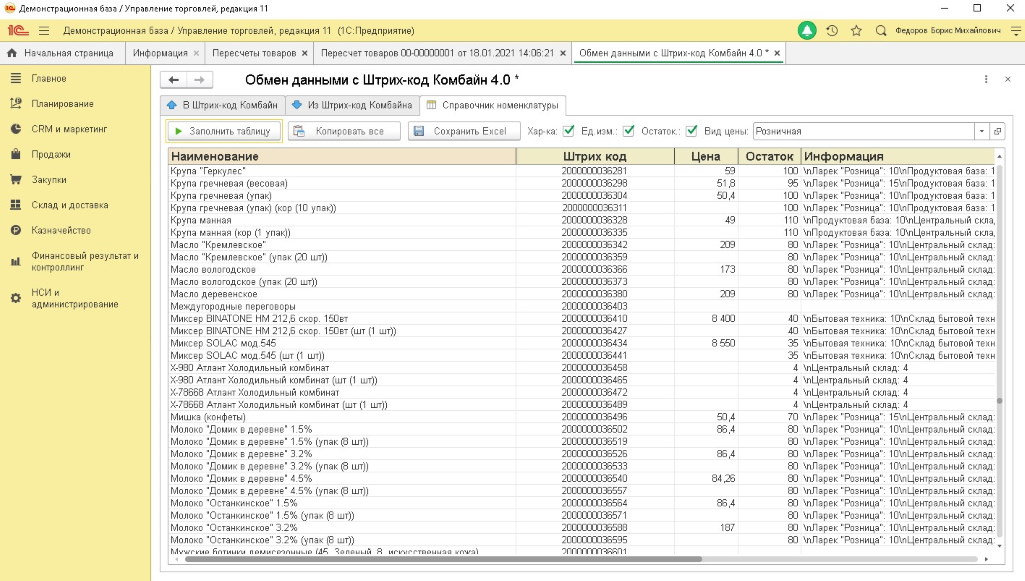Image resolution: width=1025 pixels, height=581 pixels.
Task: Open the history clock icon
Action: pos(832,31)
